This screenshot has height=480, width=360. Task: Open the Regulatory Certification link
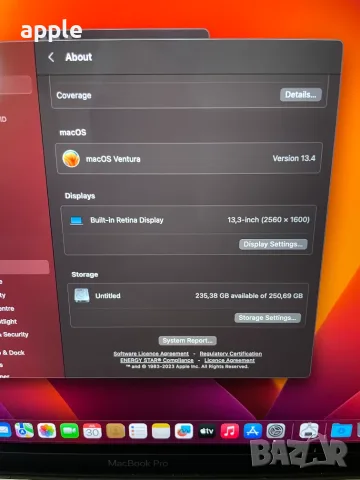[231, 354]
